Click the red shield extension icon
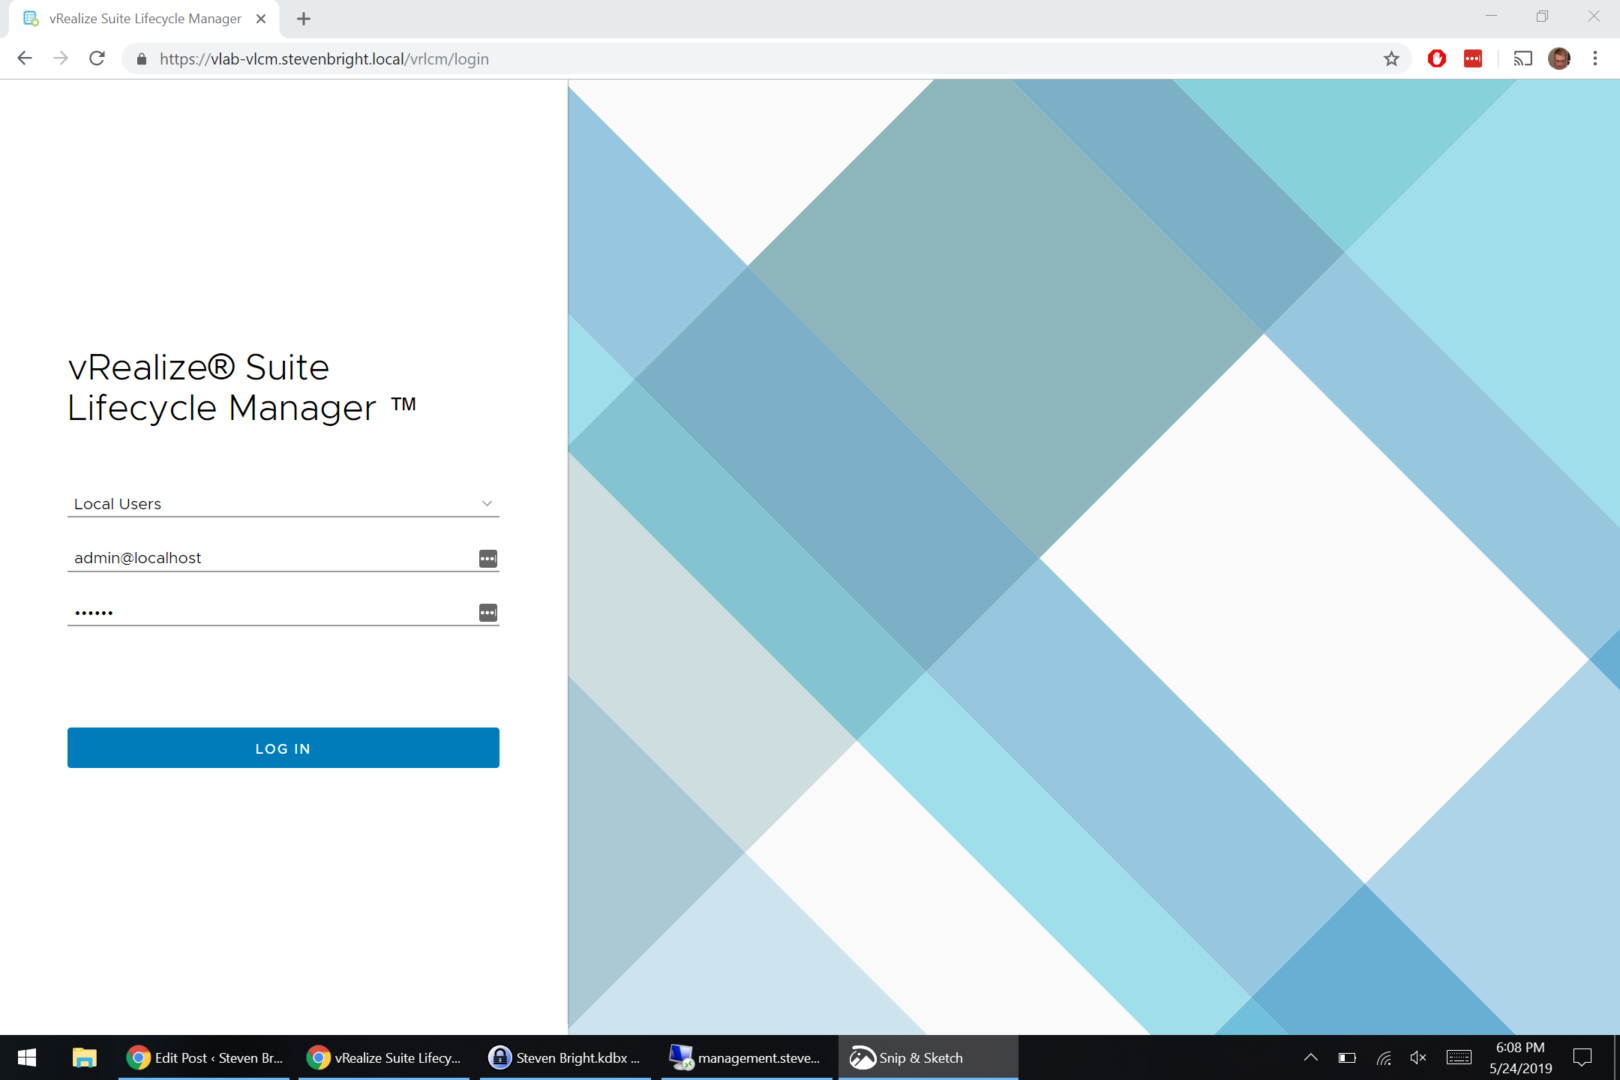 pyautogui.click(x=1437, y=59)
